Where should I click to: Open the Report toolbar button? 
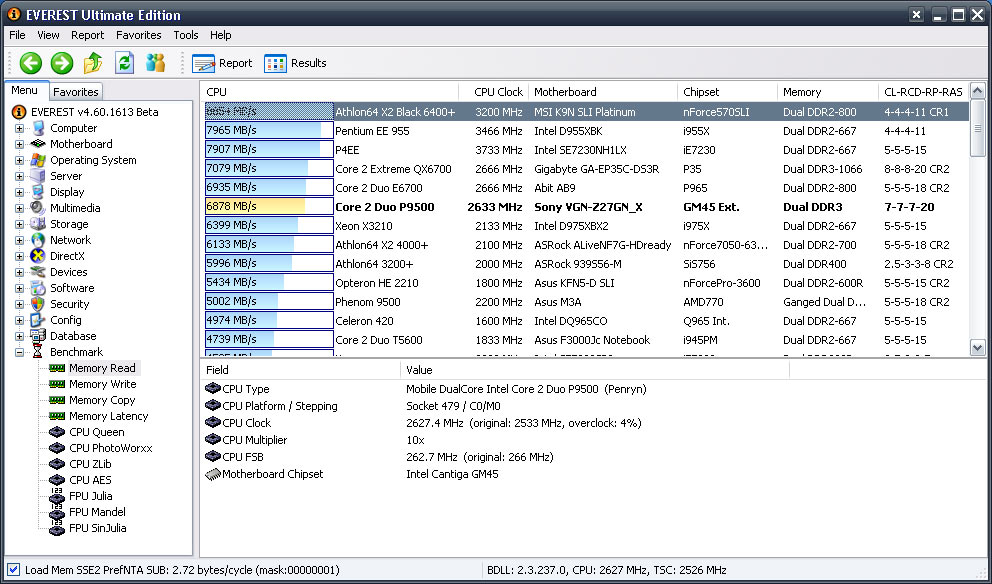(x=222, y=63)
